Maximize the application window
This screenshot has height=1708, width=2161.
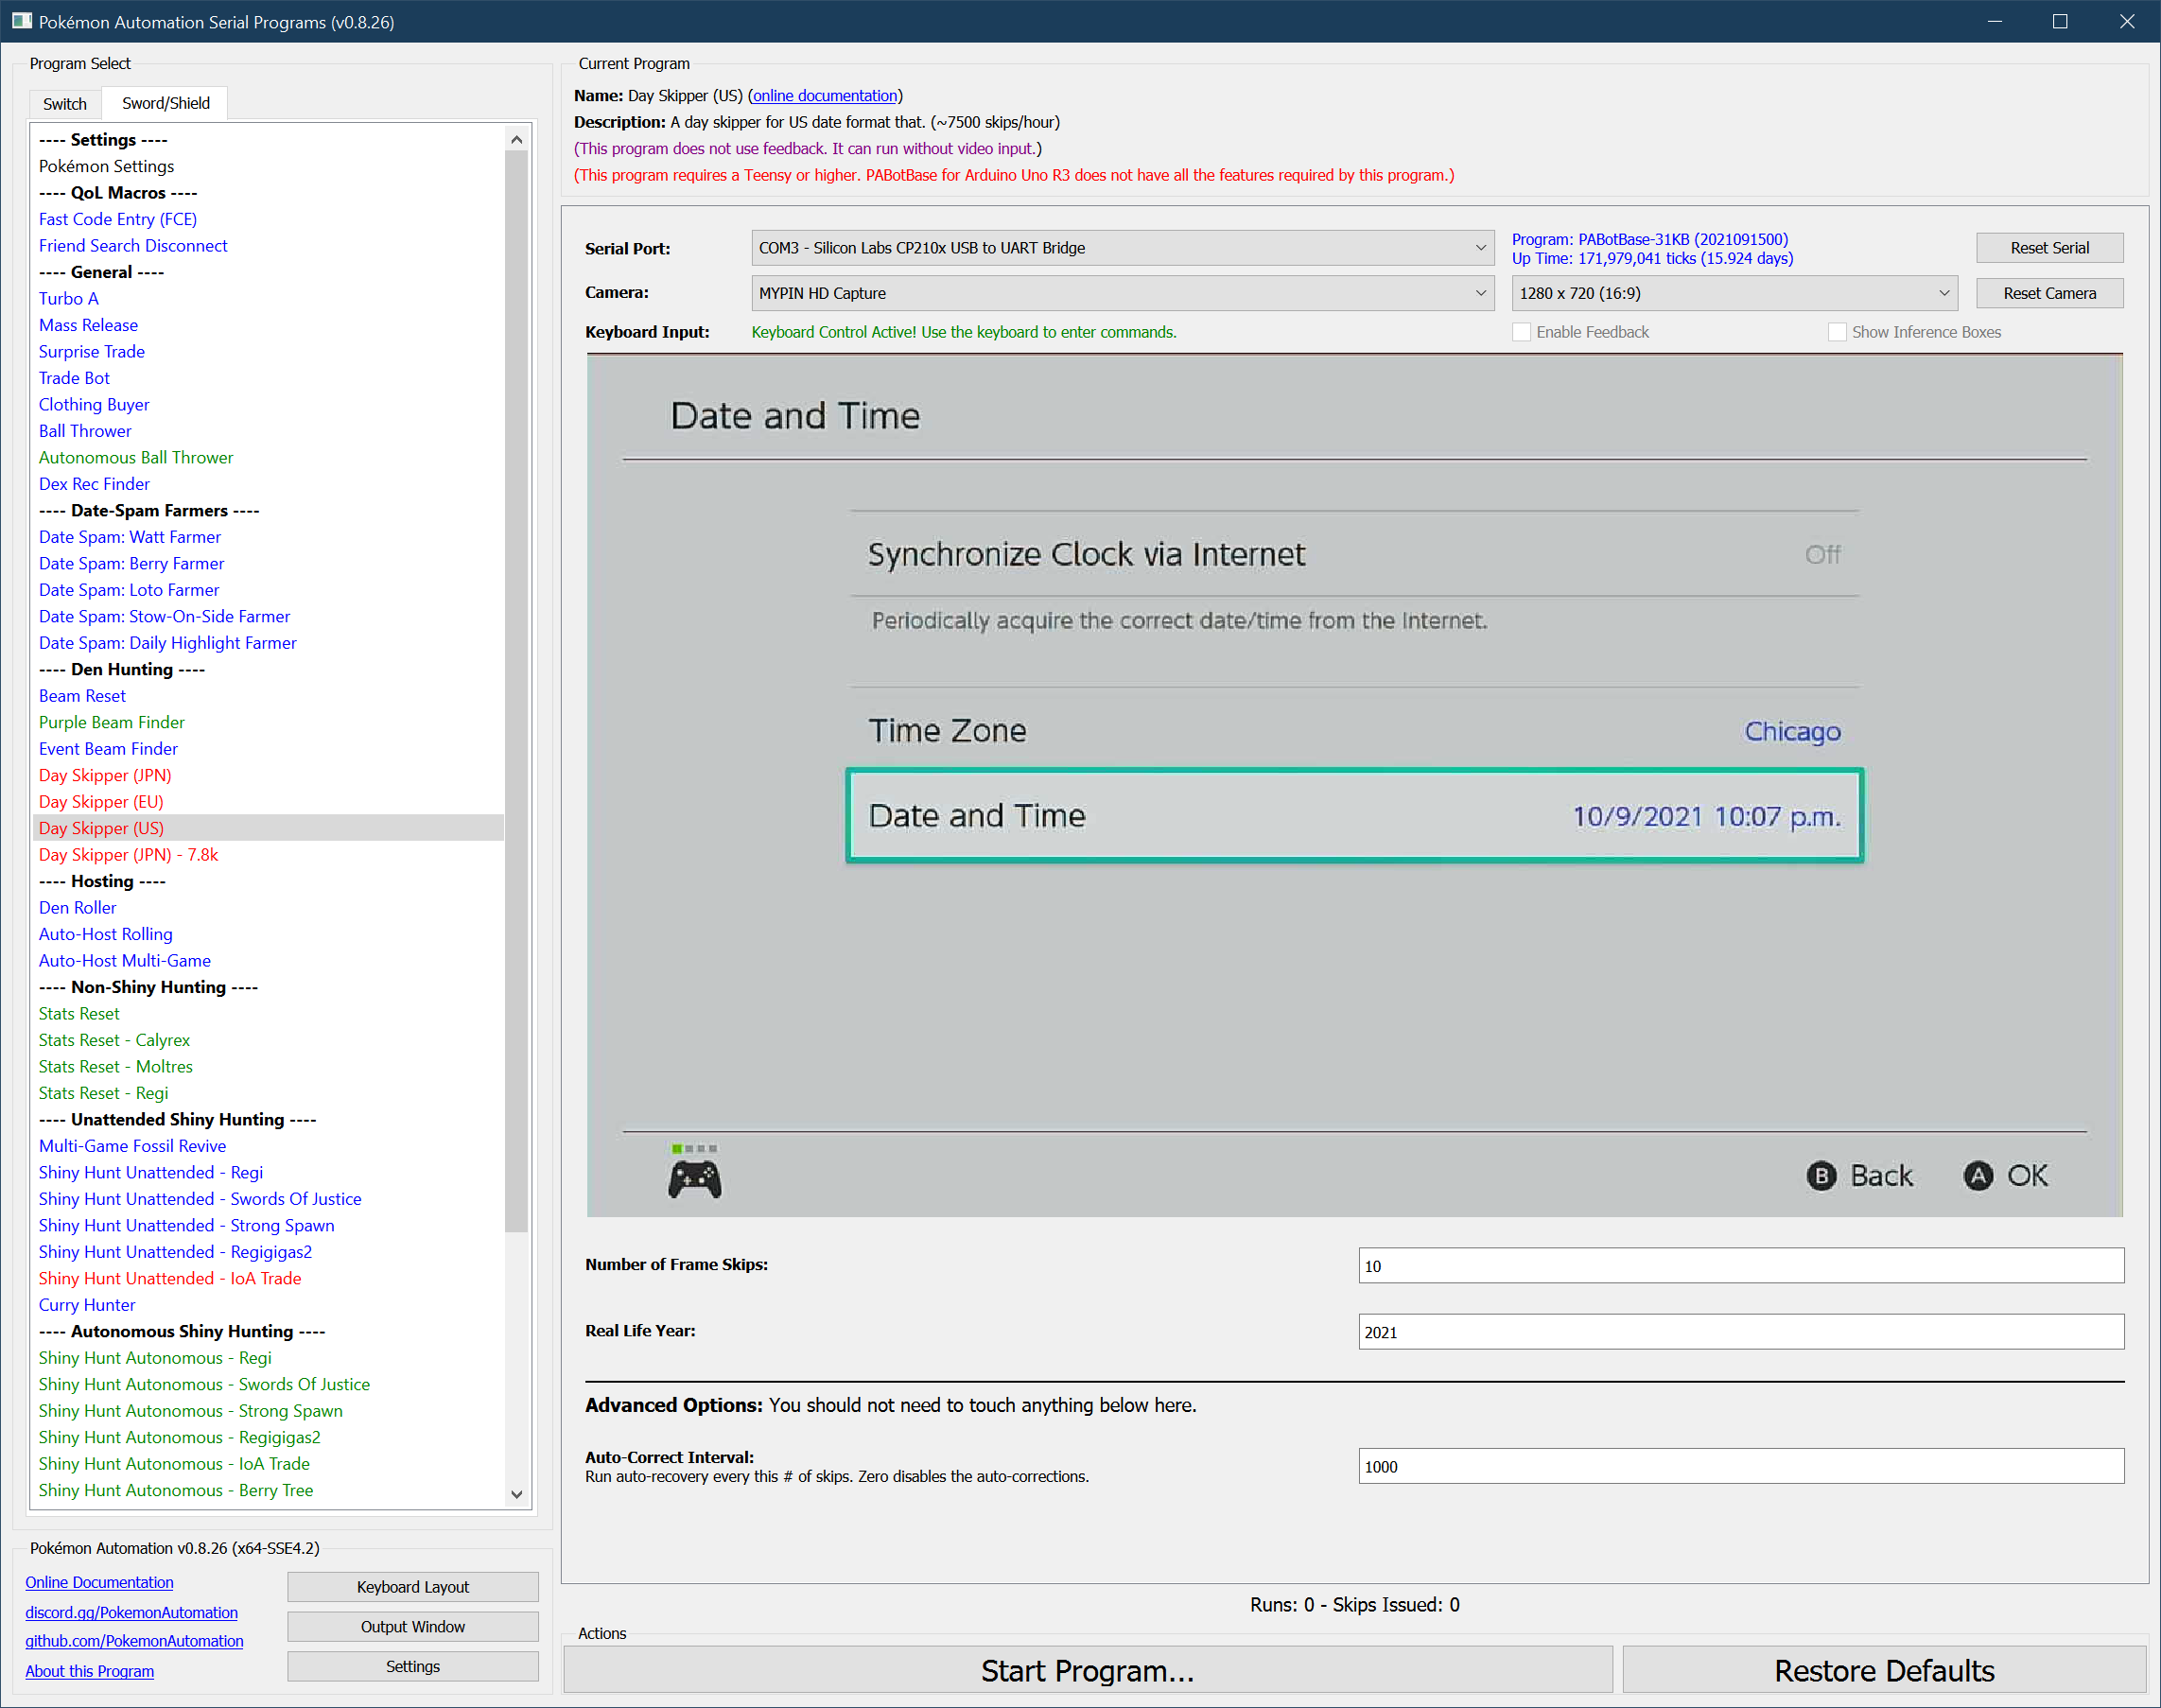[2060, 21]
